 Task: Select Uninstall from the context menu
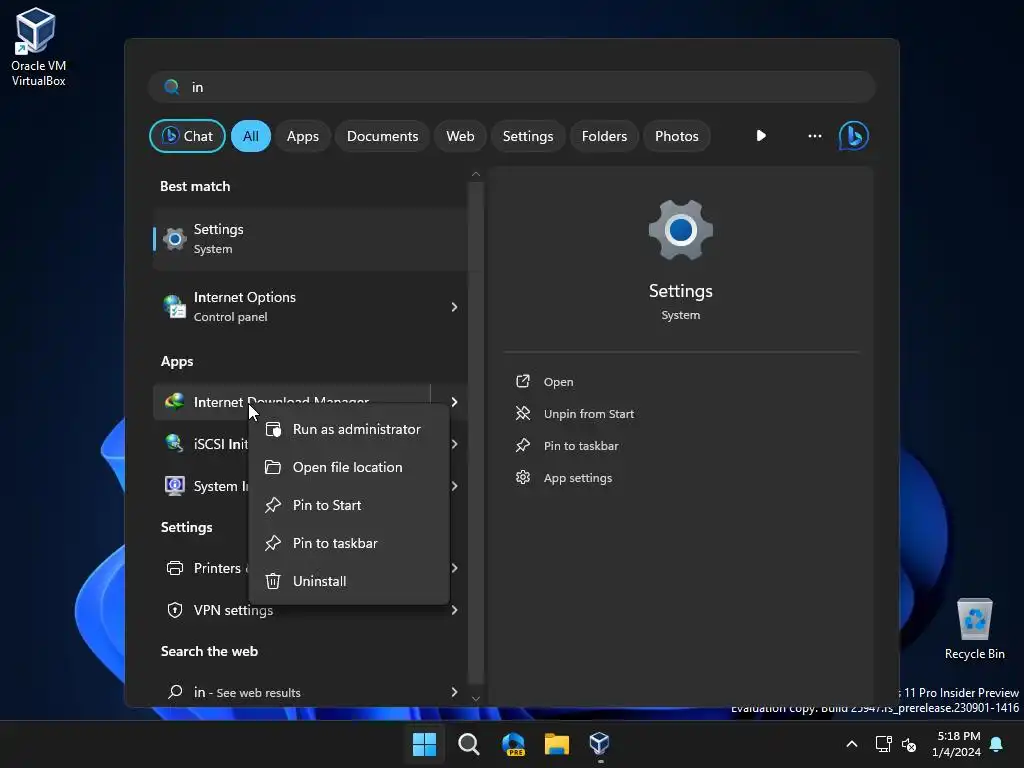coord(349,581)
